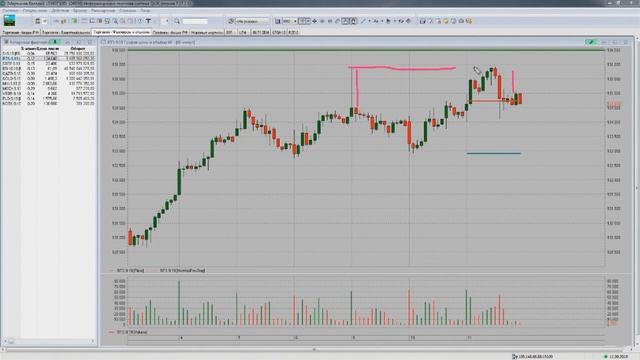
Task: Open the Расширения menu
Action: (x=103, y=11)
